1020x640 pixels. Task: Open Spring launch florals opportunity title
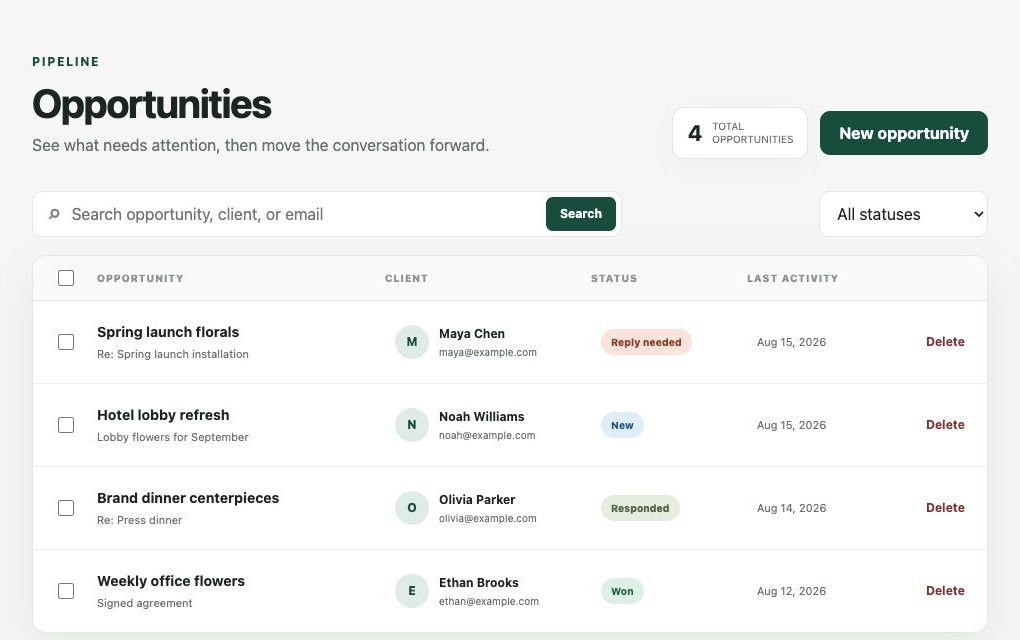tap(168, 332)
